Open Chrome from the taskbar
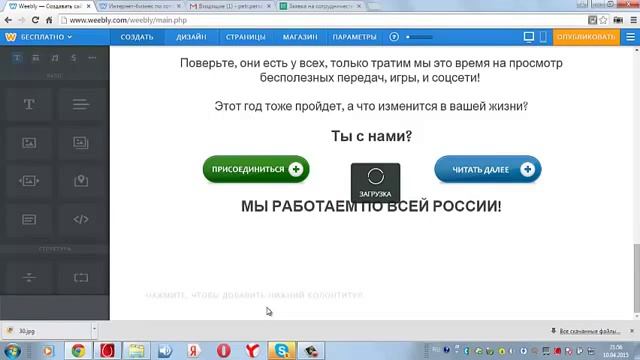The image size is (640, 360). click(x=78, y=351)
